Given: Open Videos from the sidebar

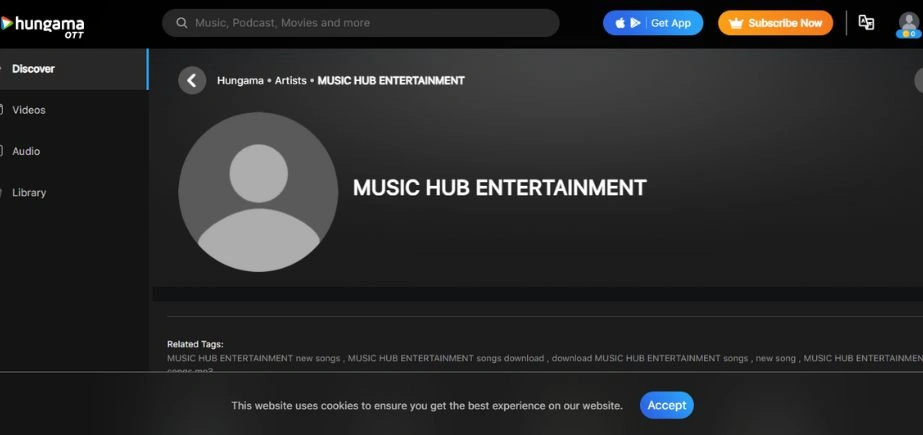Looking at the screenshot, I should click(x=29, y=110).
